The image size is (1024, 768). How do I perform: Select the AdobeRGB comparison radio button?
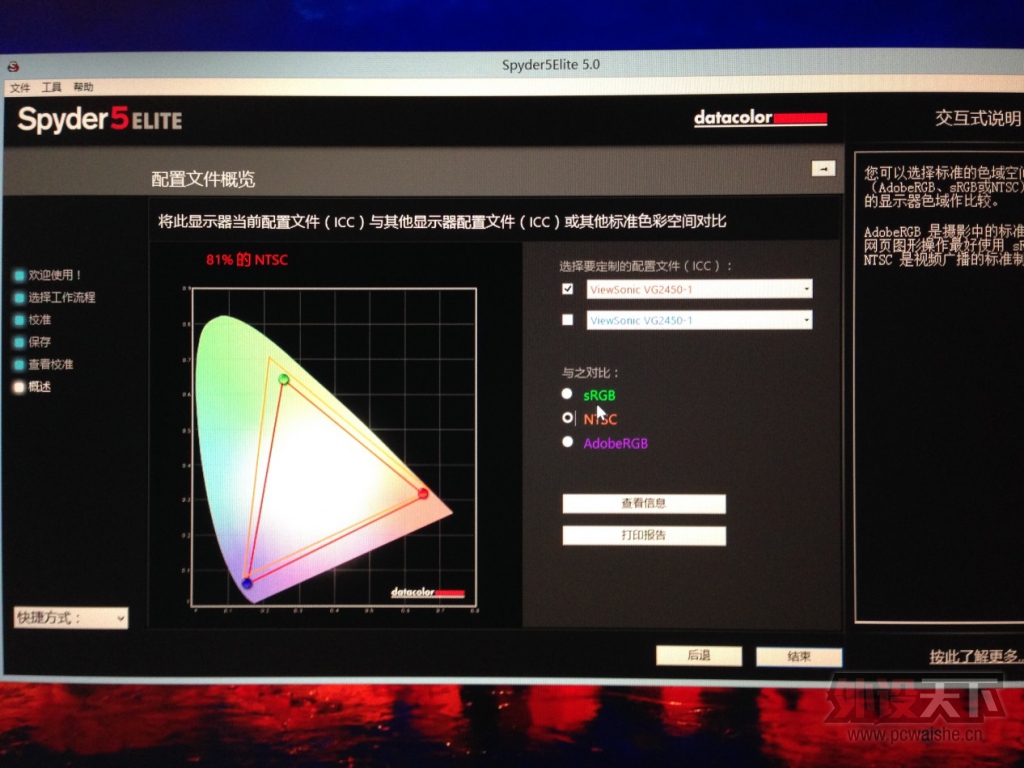(x=567, y=442)
